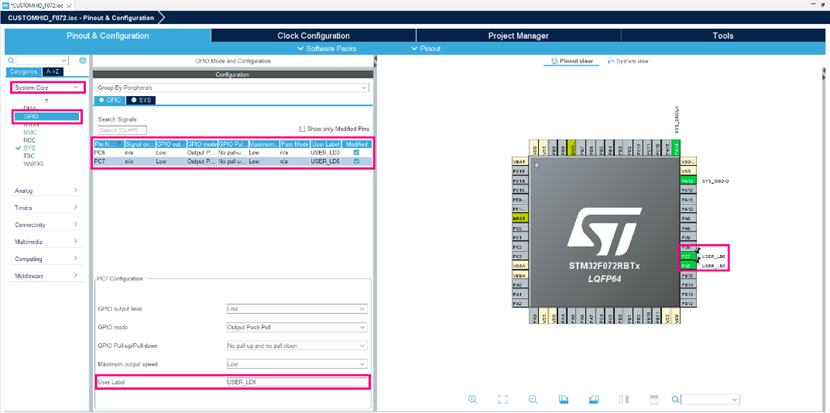Switch to A>Z list tab
Image resolution: width=830 pixels, height=413 pixels.
pyautogui.click(x=53, y=71)
